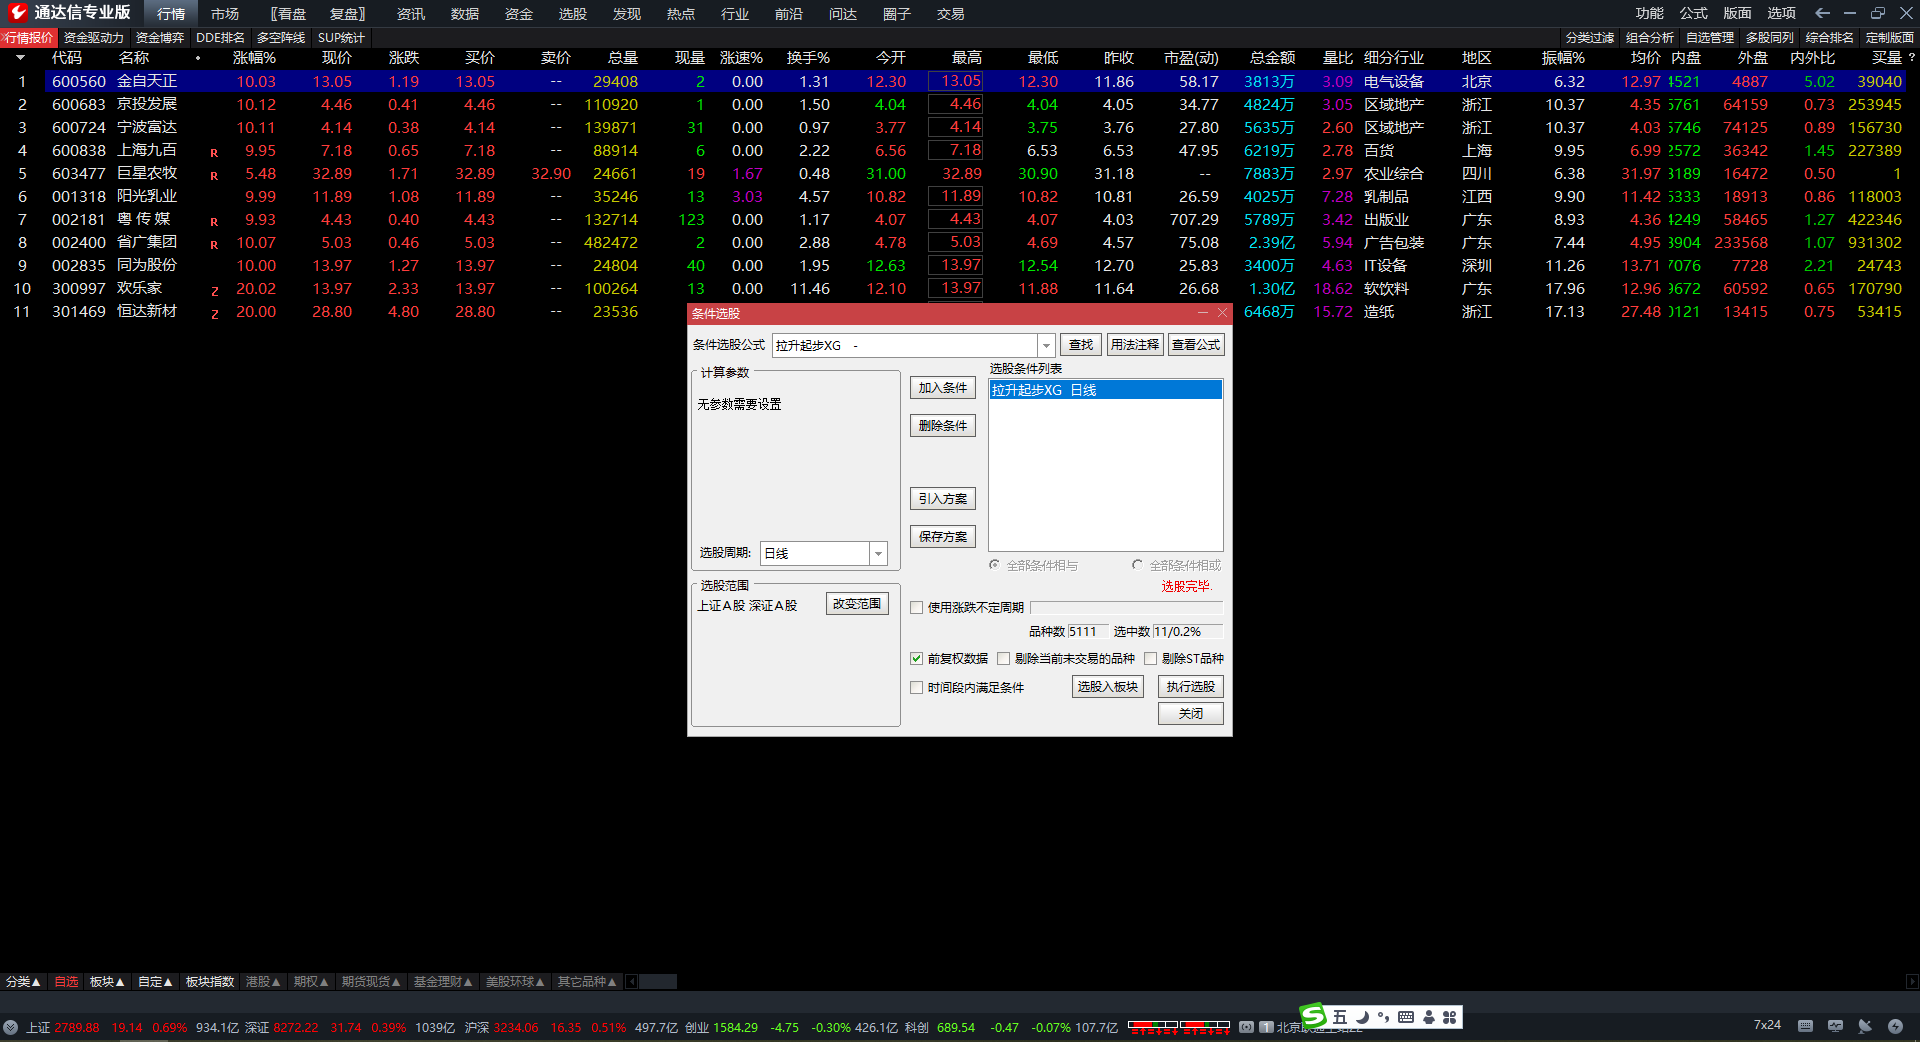Open Sogou soft keyboard icon

(x=1406, y=1017)
